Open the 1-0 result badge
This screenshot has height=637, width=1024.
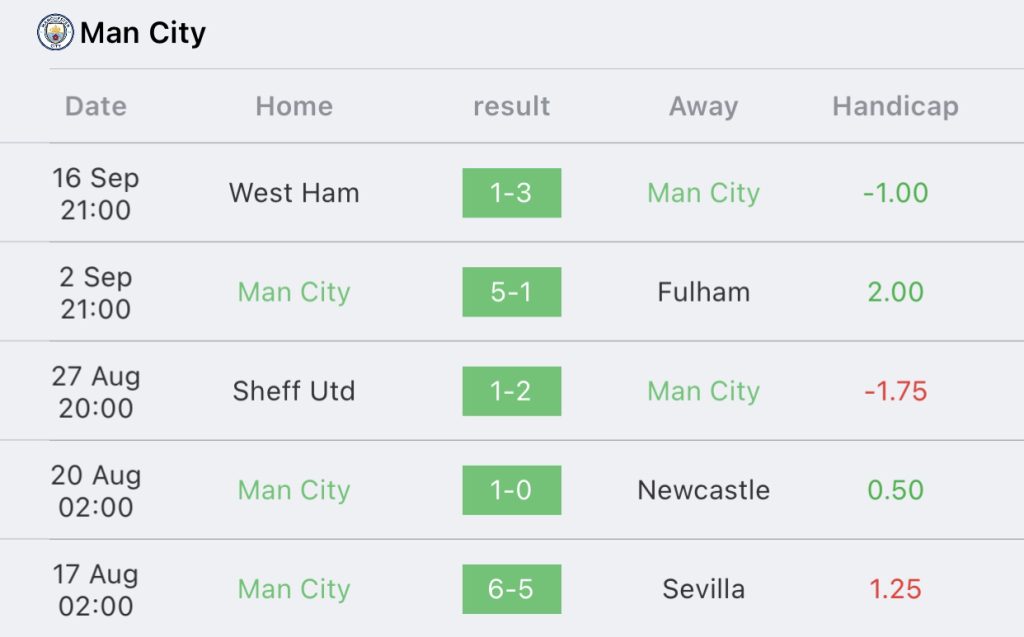511,490
